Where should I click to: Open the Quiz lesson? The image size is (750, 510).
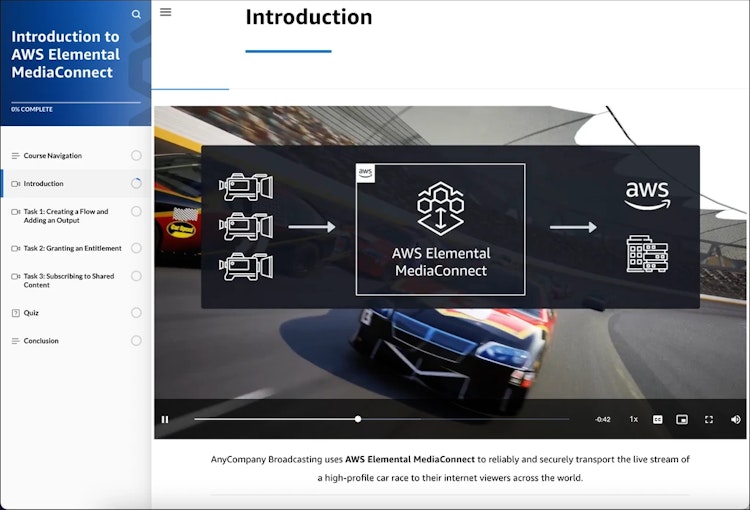click(76, 313)
